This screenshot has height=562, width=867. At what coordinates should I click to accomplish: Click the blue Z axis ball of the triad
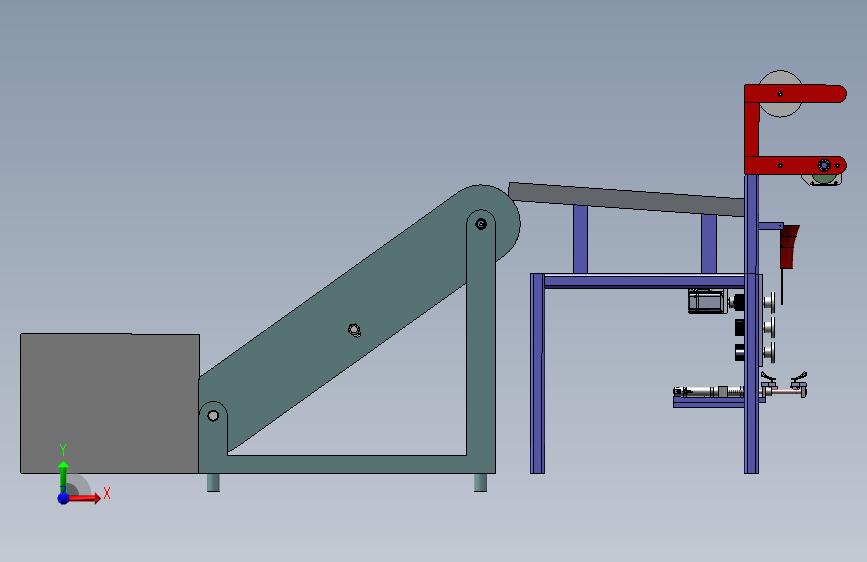[64, 498]
